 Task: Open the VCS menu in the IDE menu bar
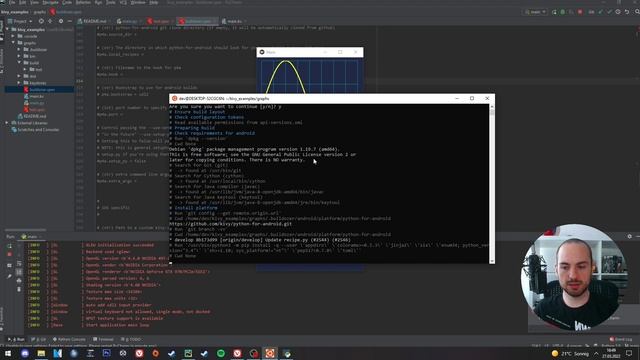tap(123, 2)
